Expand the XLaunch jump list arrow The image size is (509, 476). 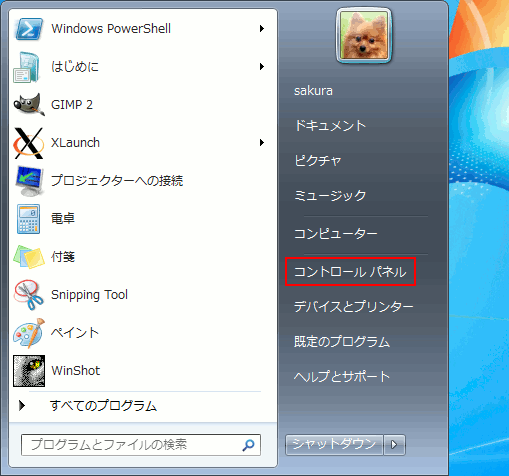coord(262,143)
